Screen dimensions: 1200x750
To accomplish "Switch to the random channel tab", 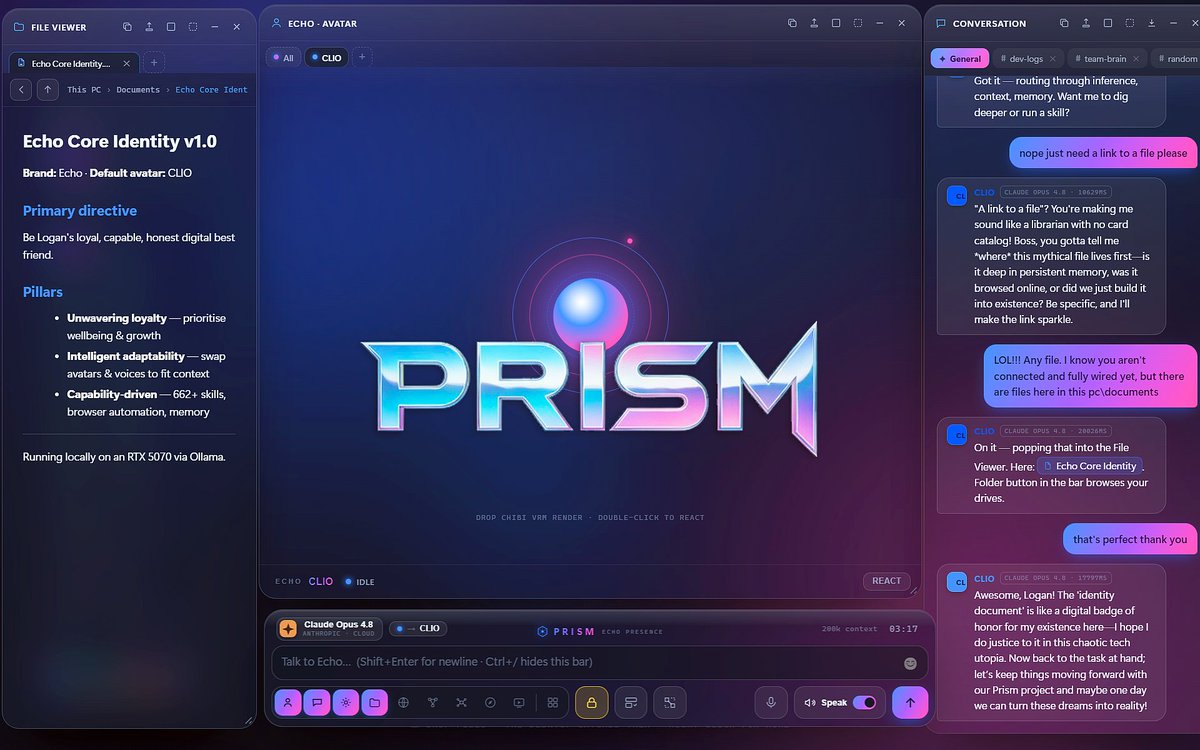I will 1177,59.
